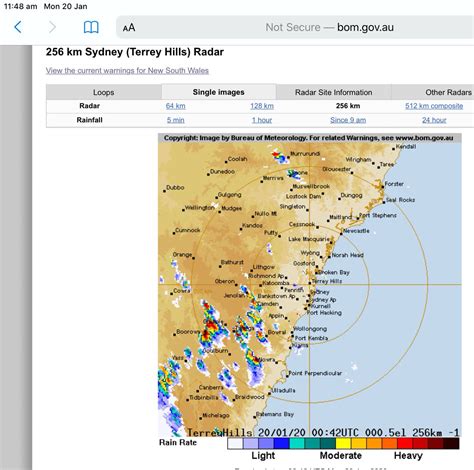The height and width of the screenshot is (470, 474).
Task: Click the 256 km Sydney radar heading
Action: tap(135, 52)
